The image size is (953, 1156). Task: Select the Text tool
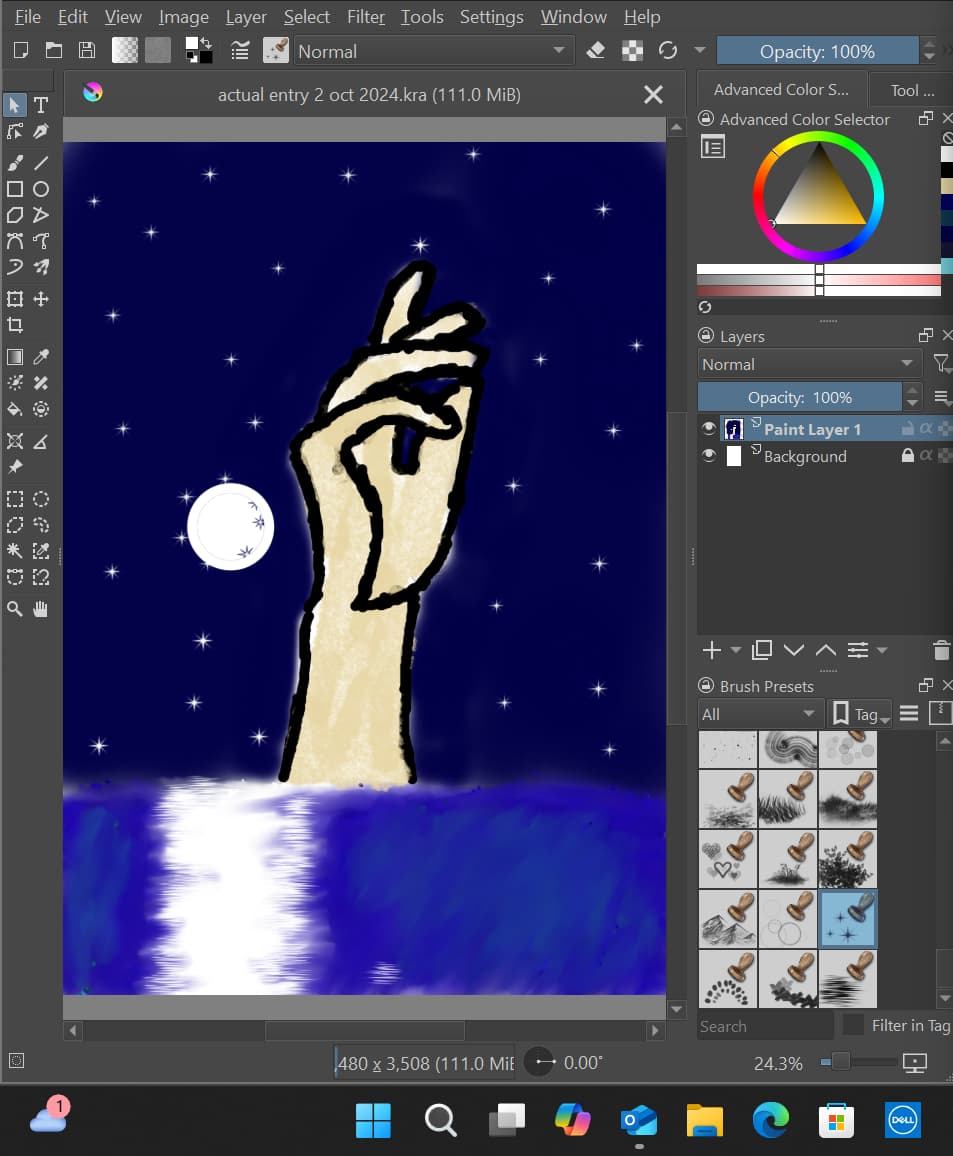(x=41, y=105)
